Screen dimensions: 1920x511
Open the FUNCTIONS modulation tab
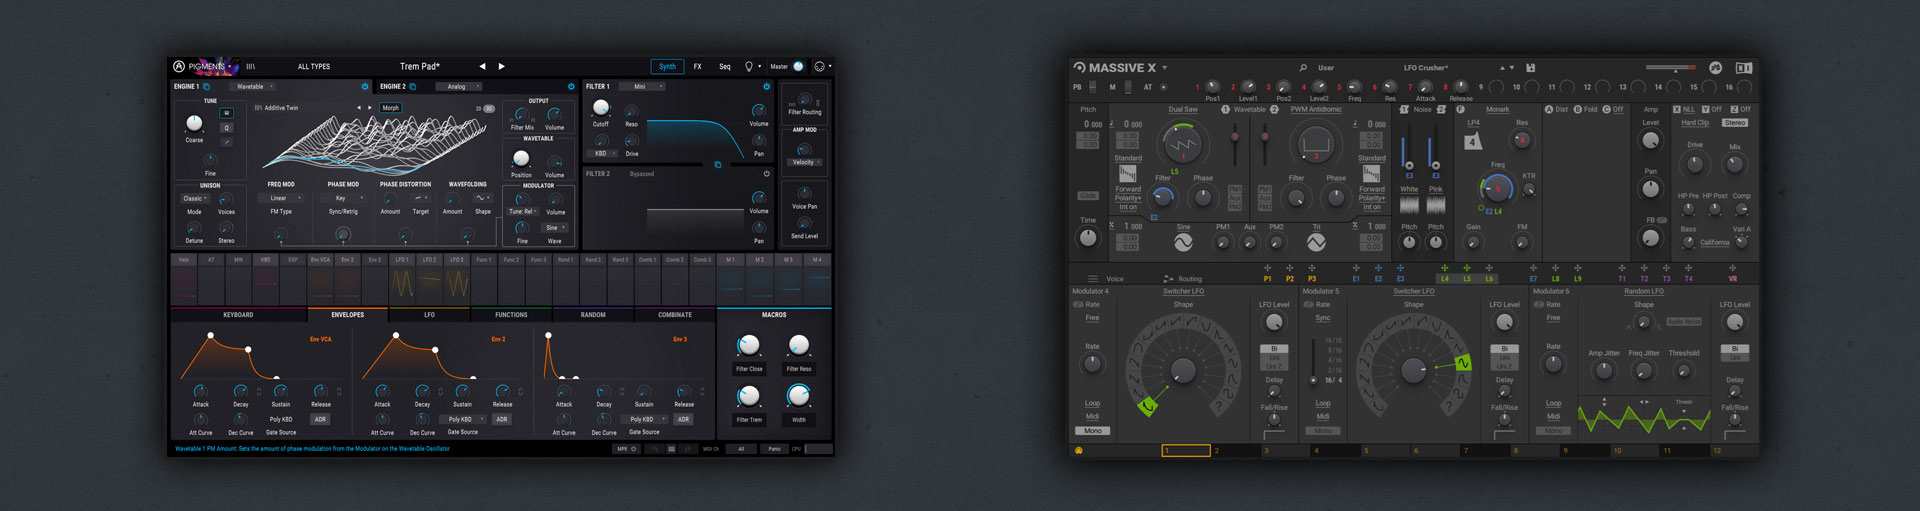tap(511, 315)
